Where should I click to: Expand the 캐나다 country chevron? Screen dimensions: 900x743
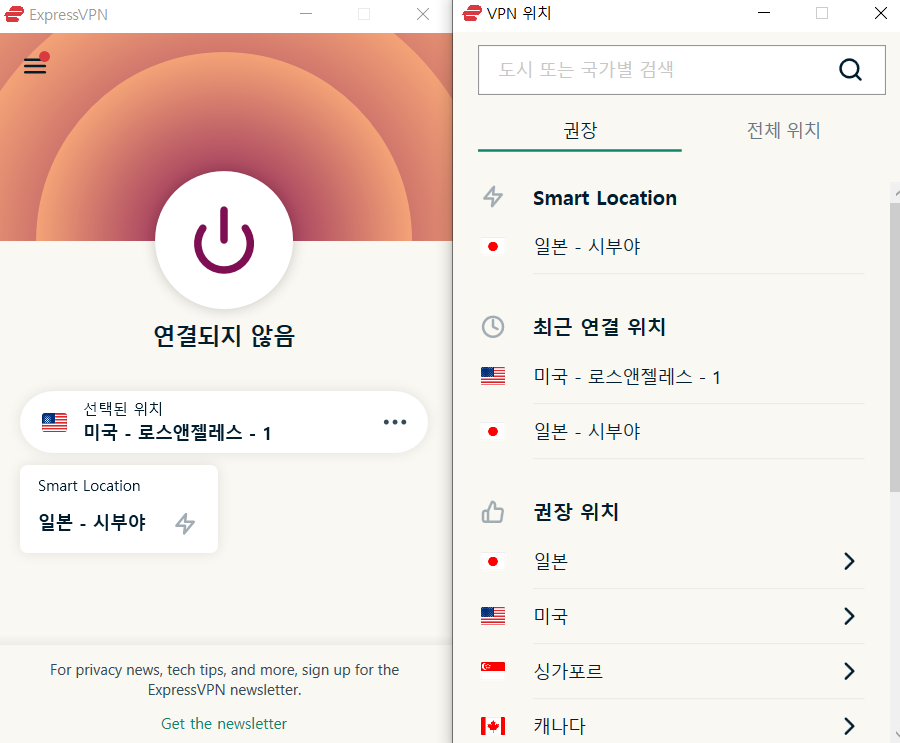(849, 726)
